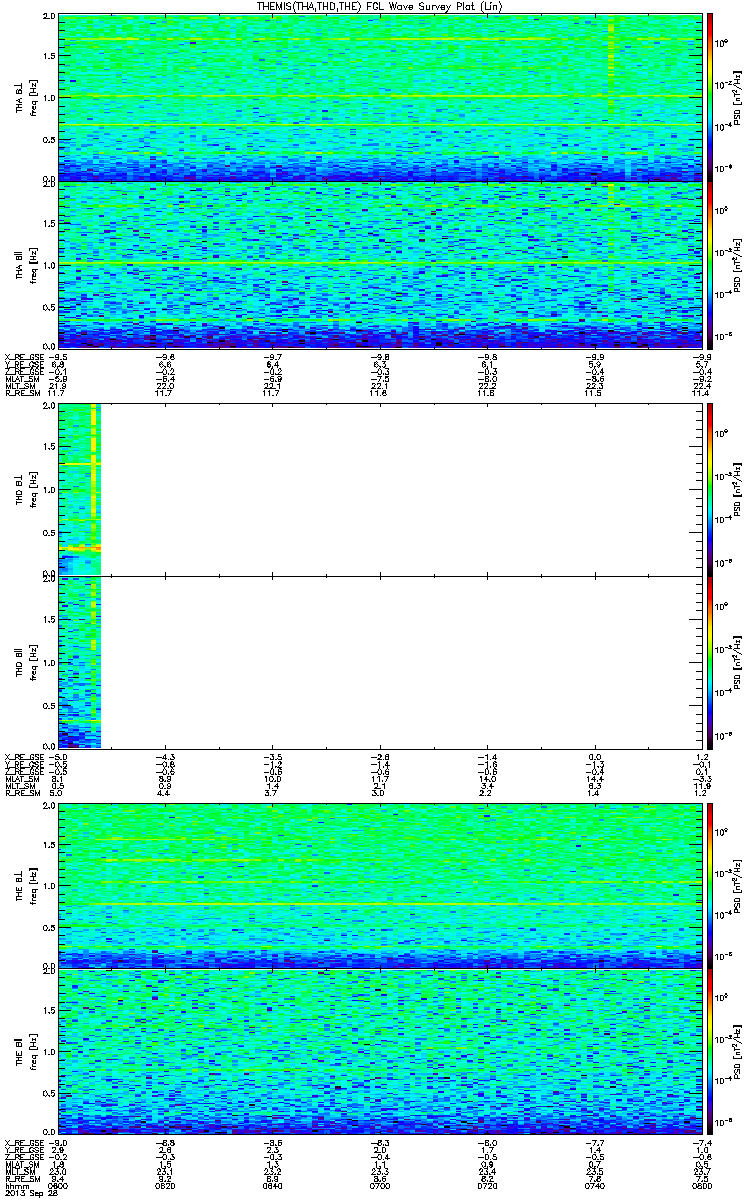Click the '0700' time tick label
This screenshot has width=750, height=1200.
[x=381, y=1184]
